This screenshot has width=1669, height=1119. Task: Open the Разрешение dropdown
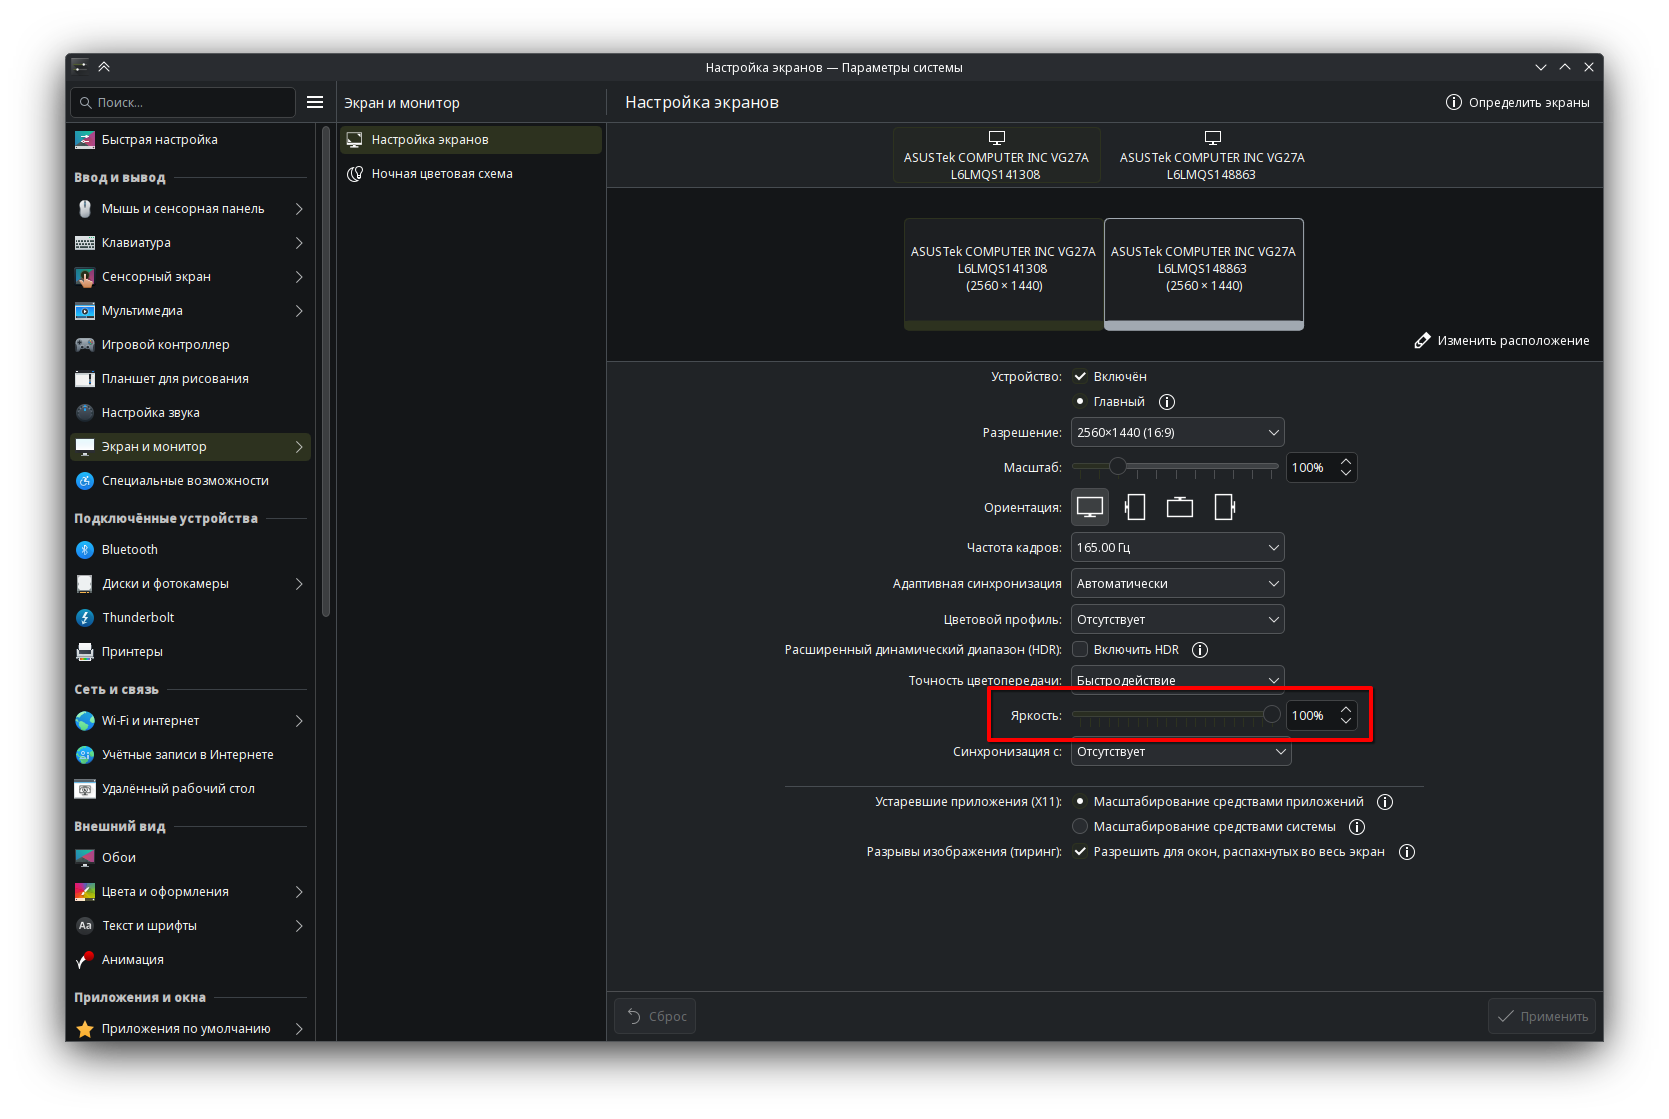[x=1177, y=433]
